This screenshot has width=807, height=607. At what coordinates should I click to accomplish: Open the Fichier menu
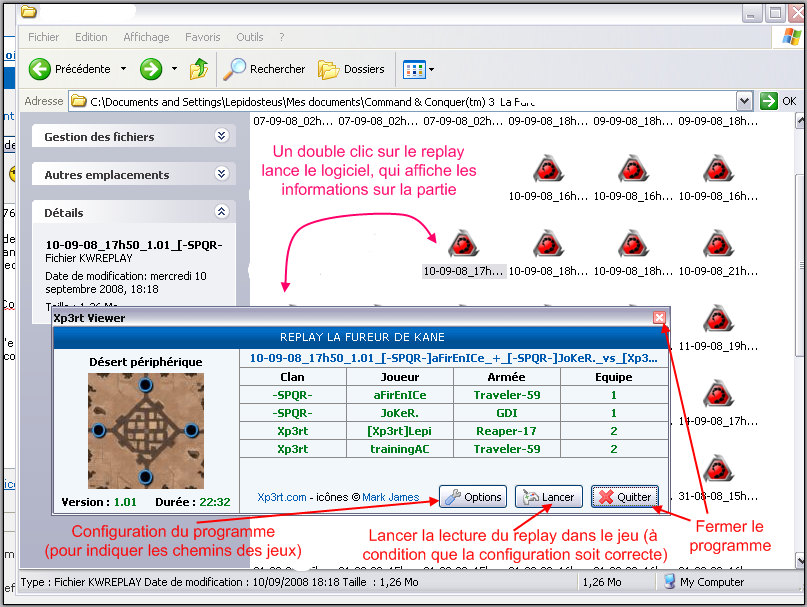coord(43,37)
